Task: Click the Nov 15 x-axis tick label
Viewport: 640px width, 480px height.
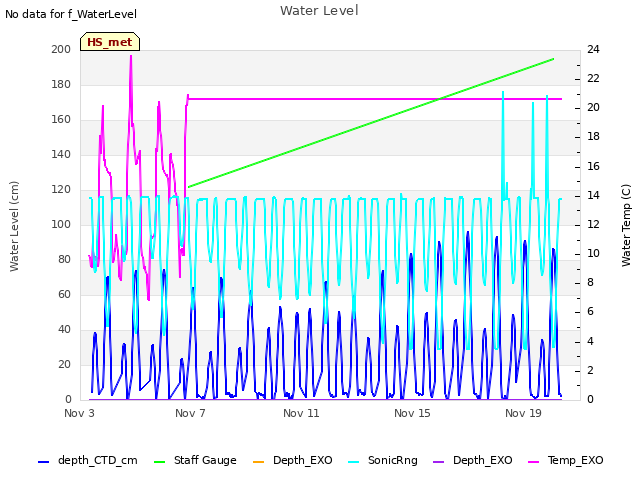Action: pos(412,413)
